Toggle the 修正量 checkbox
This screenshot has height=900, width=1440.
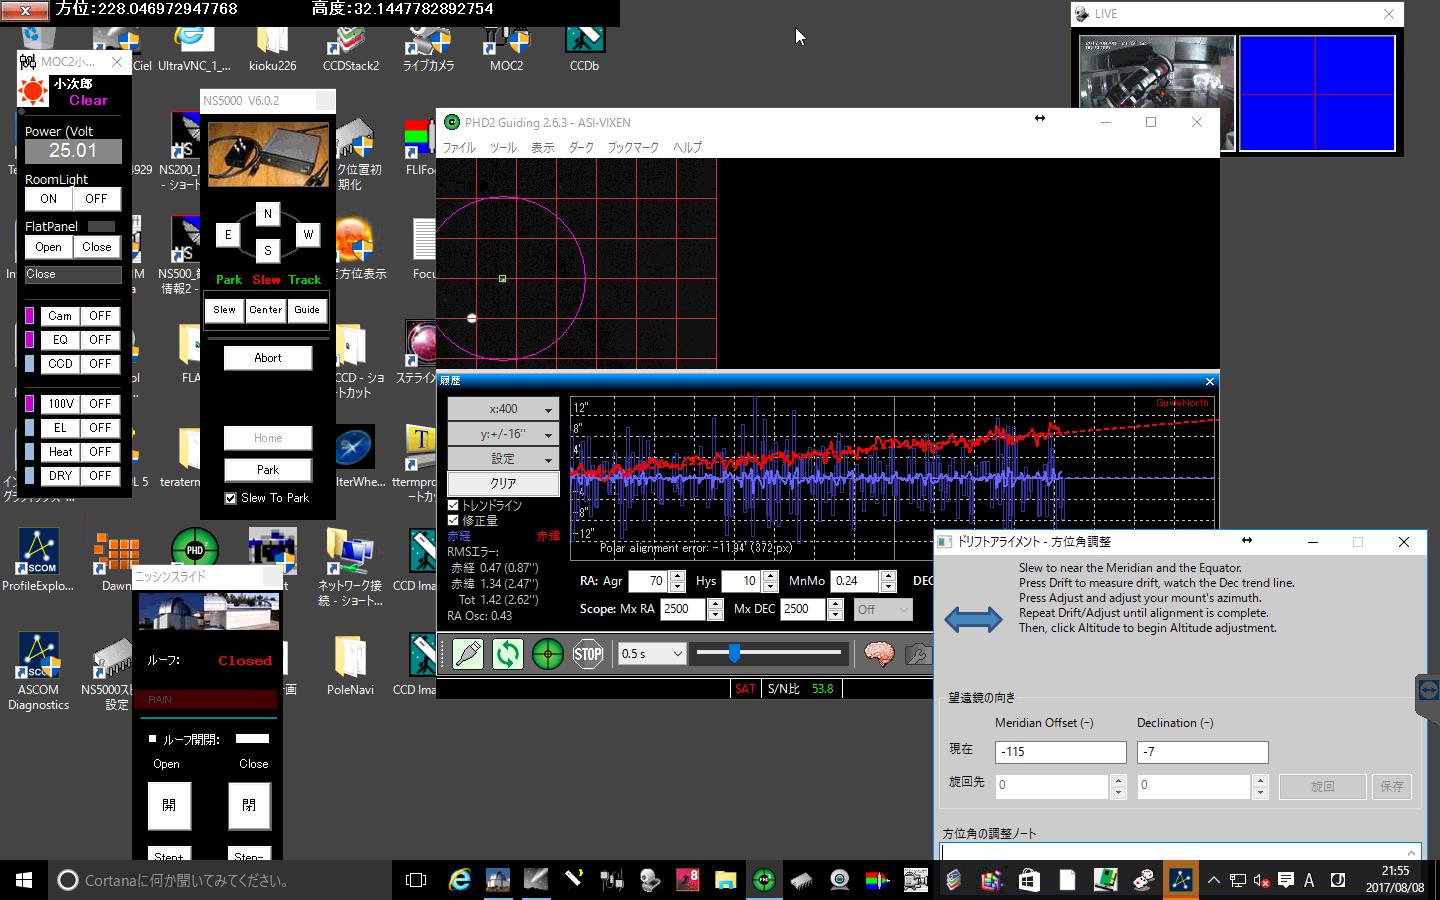coord(453,521)
